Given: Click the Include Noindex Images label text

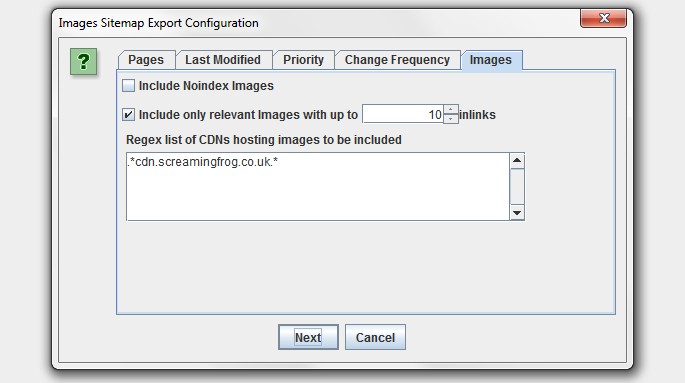Looking at the screenshot, I should tap(206, 86).
